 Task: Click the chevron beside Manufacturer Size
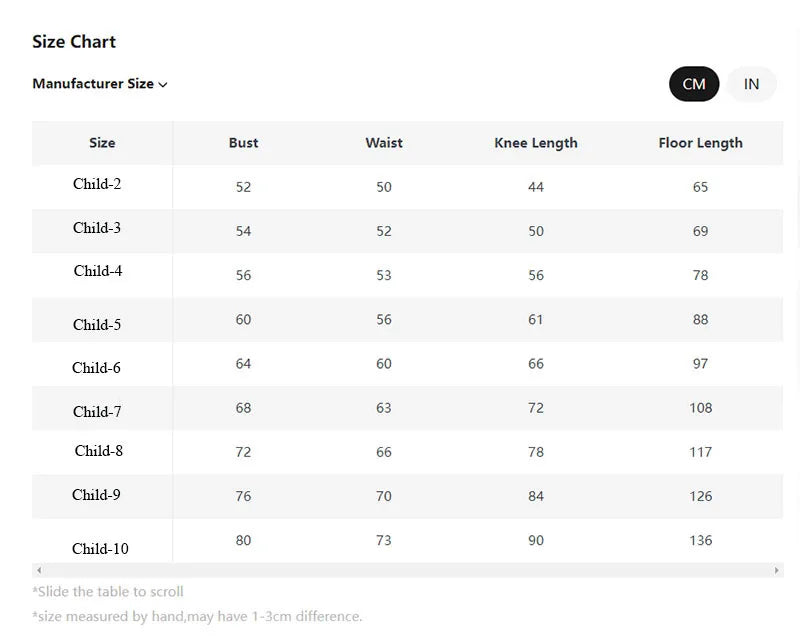(x=163, y=85)
